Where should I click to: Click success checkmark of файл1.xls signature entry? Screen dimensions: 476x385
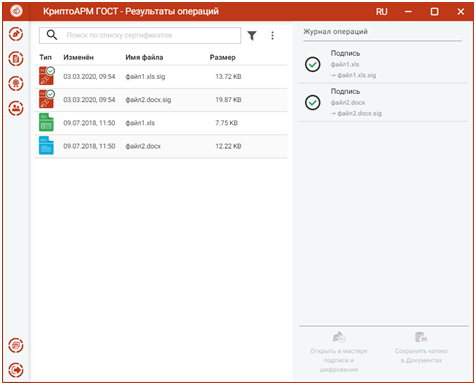pyautogui.click(x=313, y=64)
